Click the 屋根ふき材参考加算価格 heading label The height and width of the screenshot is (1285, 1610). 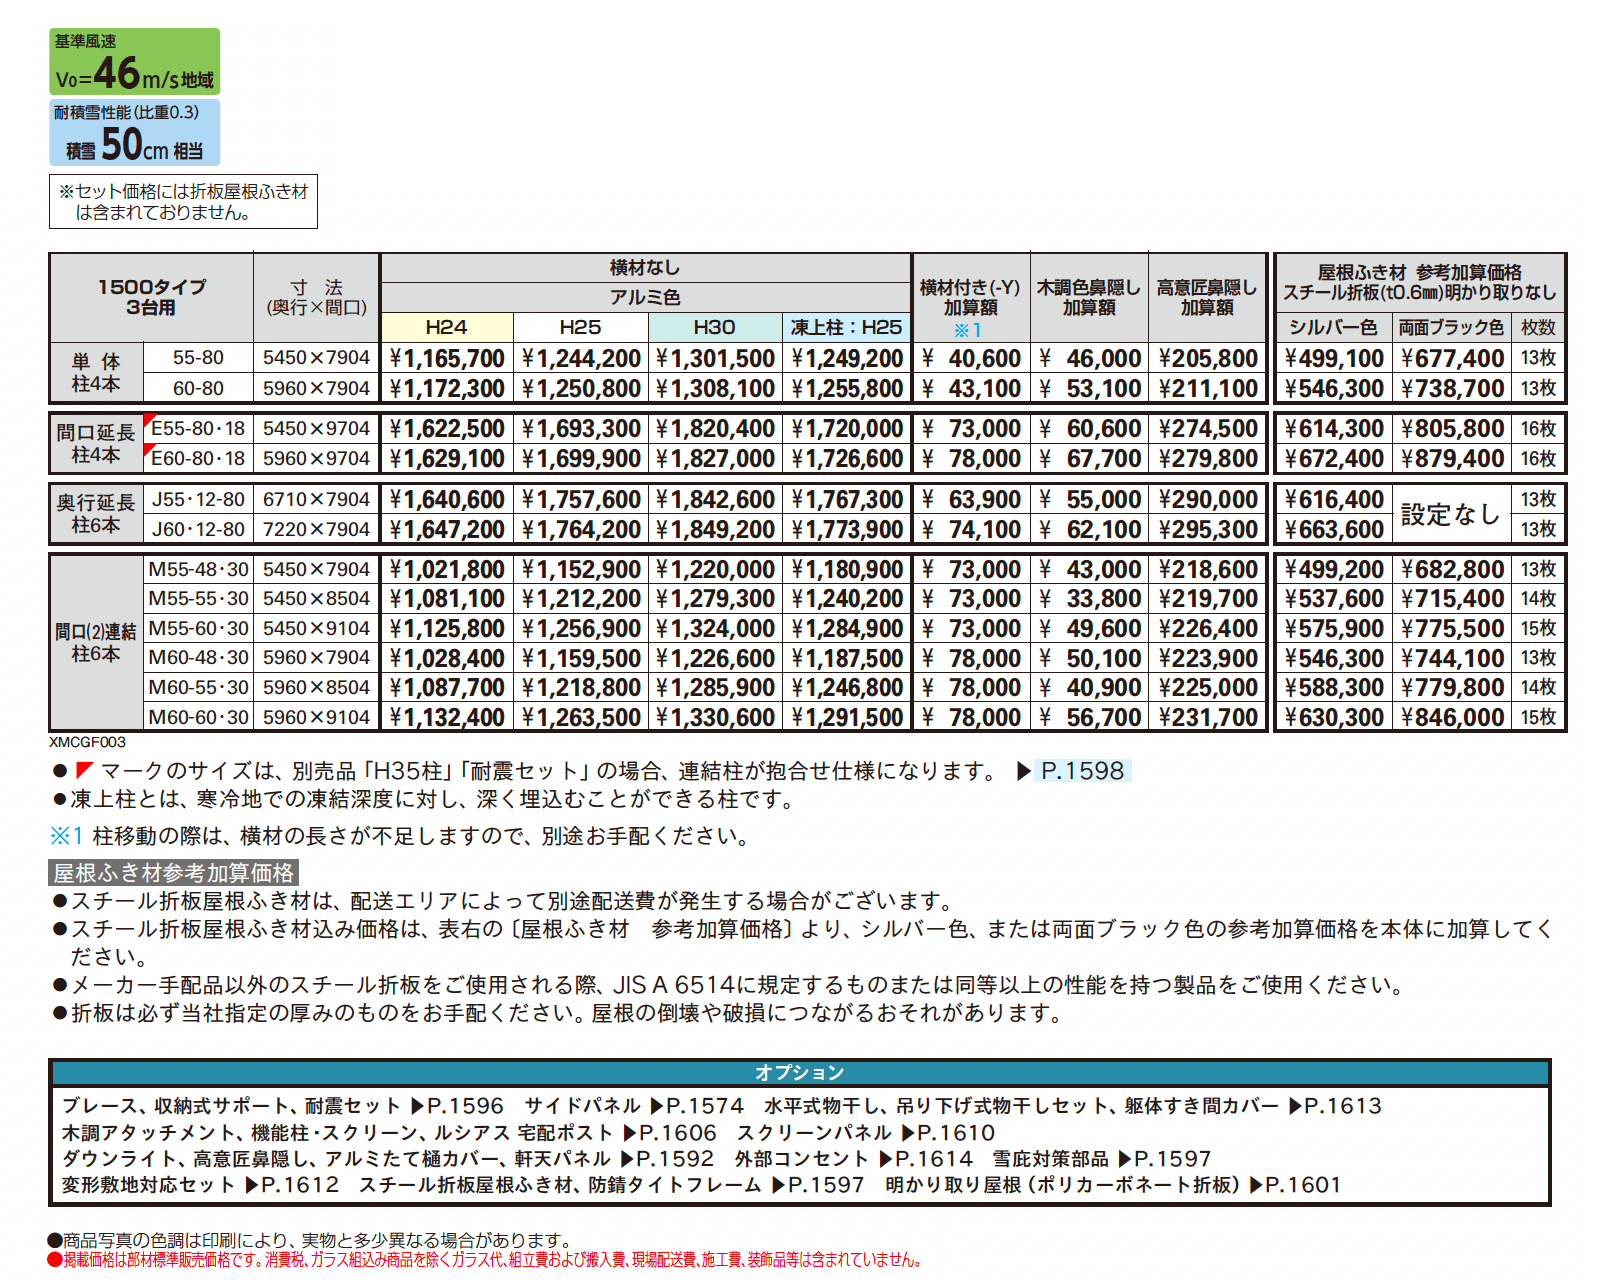click(x=175, y=872)
